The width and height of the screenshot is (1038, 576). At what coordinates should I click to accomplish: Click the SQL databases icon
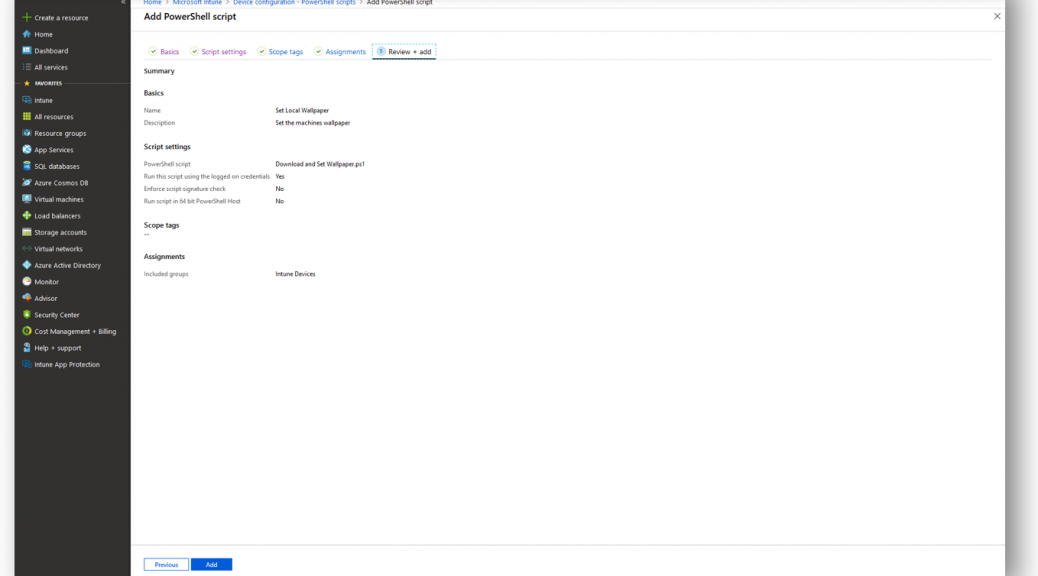pos(26,166)
